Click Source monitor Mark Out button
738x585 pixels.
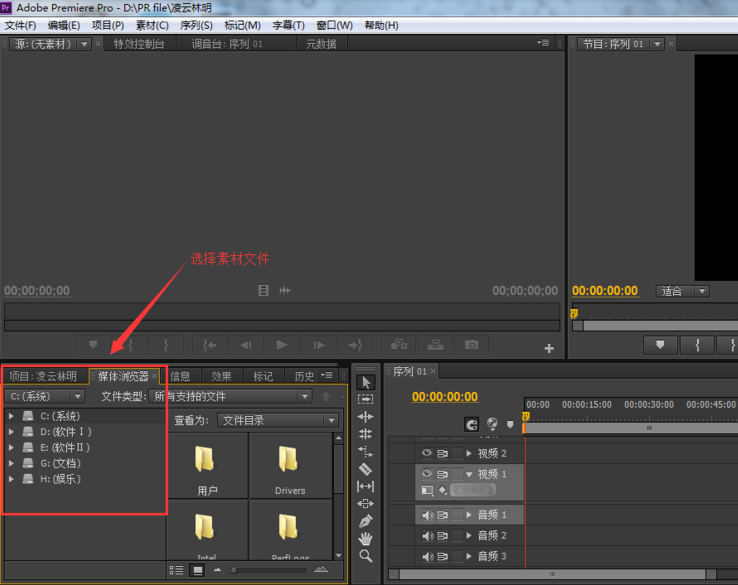point(166,345)
